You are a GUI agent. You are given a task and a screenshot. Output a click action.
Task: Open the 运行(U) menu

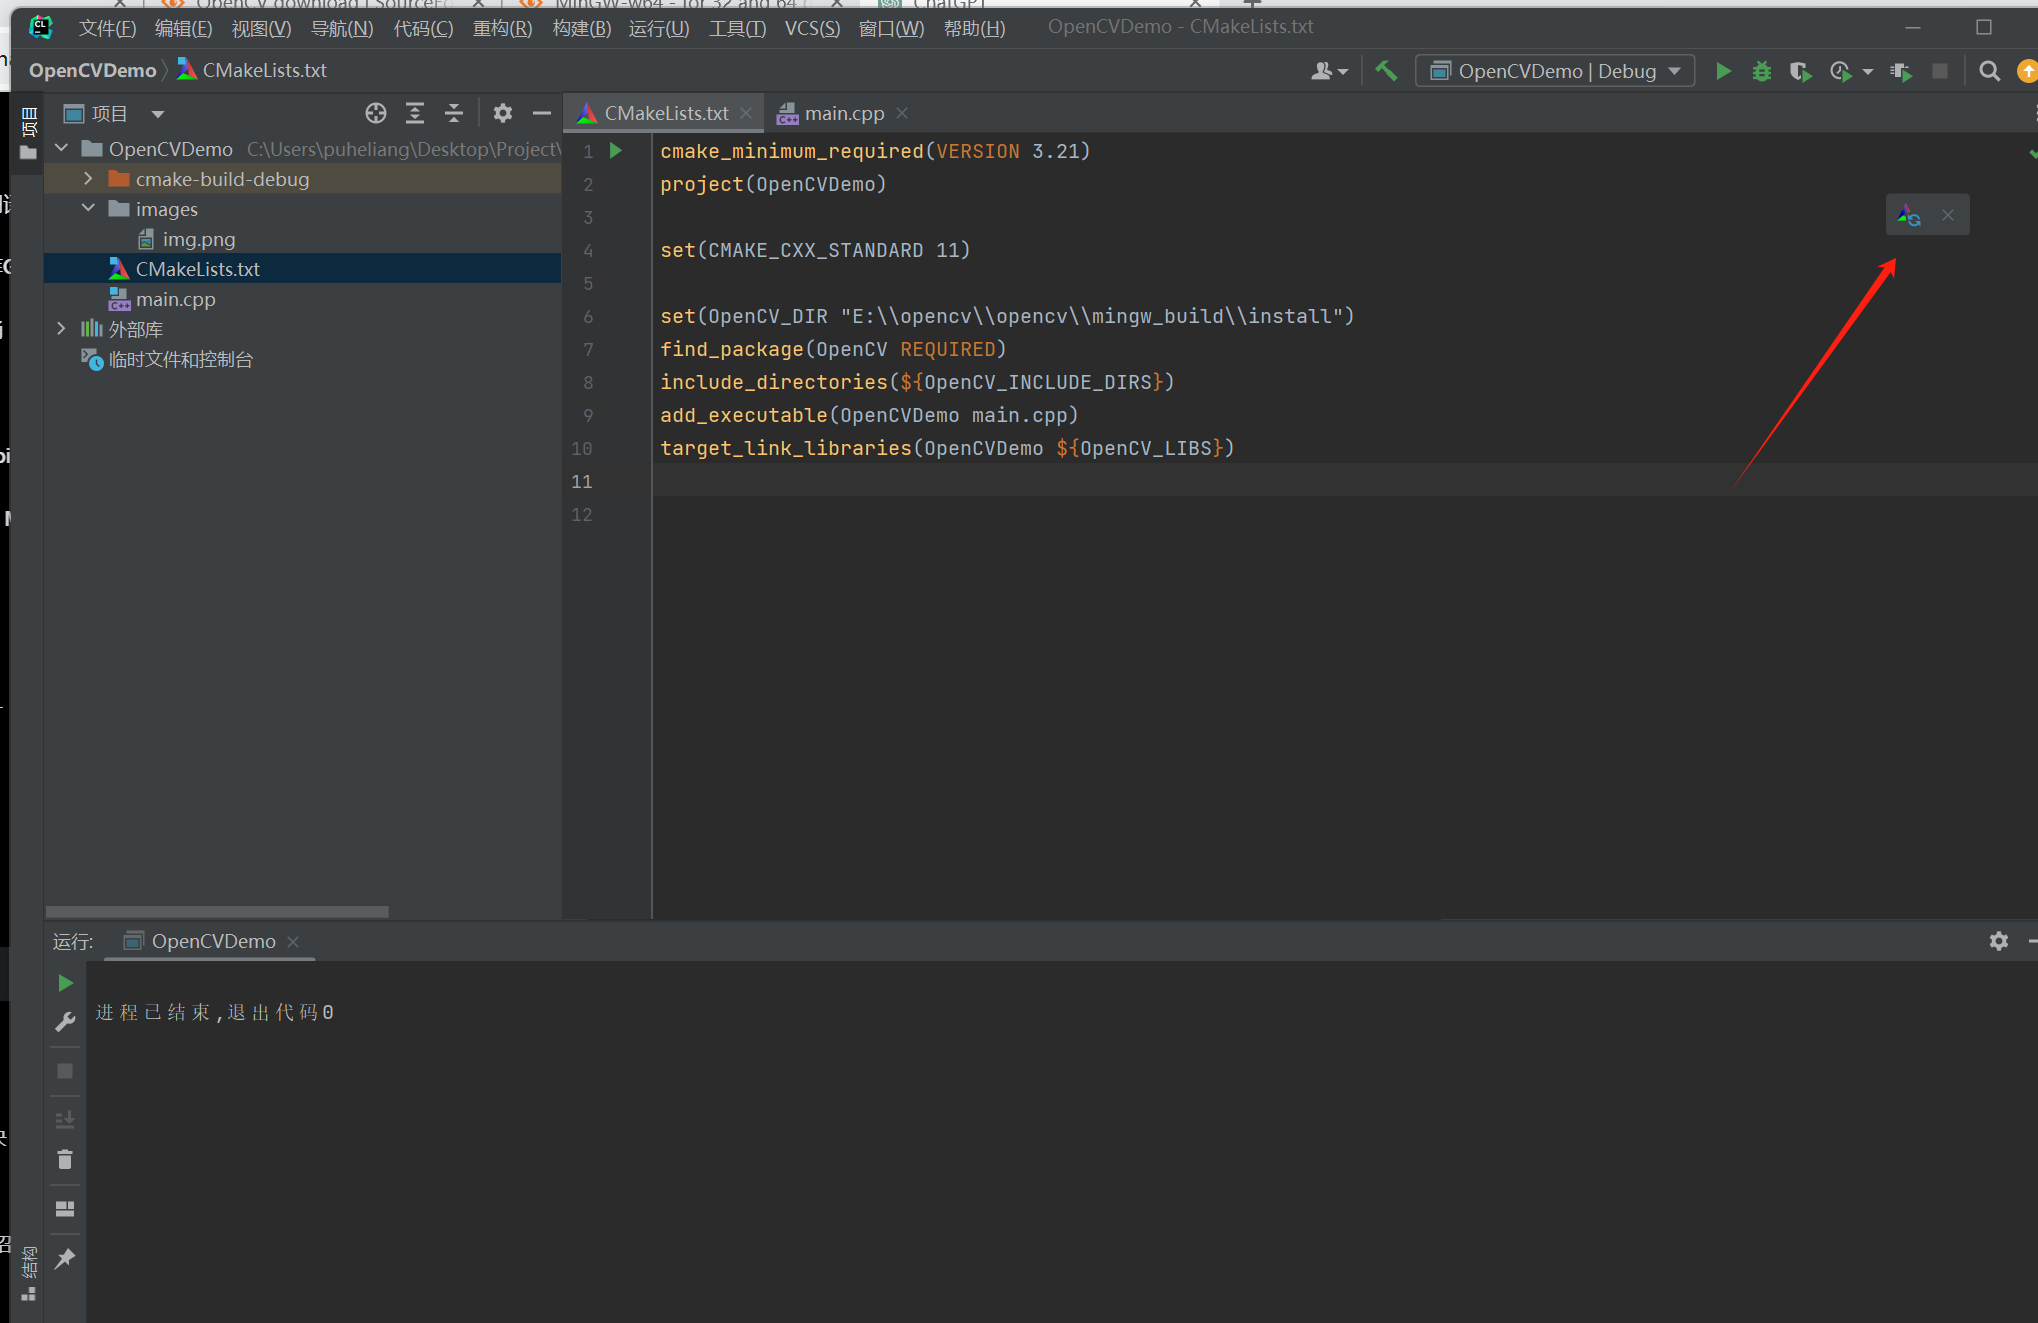(x=659, y=28)
